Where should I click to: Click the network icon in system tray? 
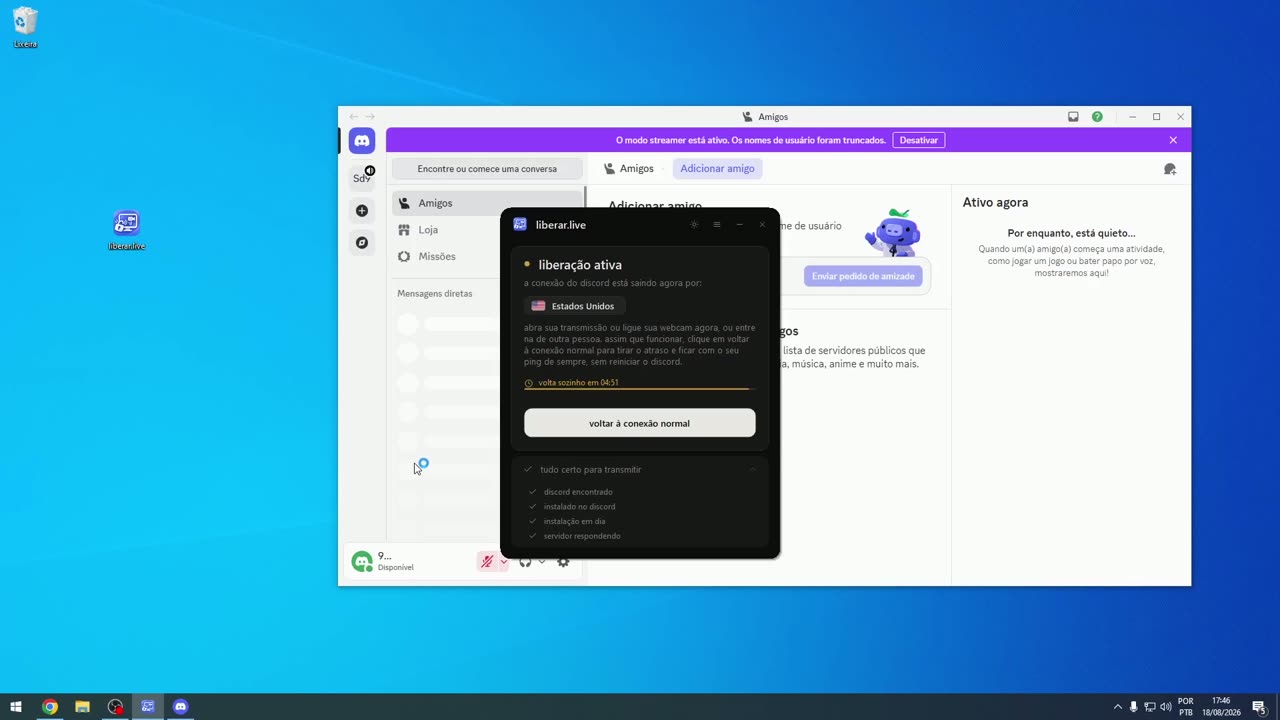[1149, 707]
